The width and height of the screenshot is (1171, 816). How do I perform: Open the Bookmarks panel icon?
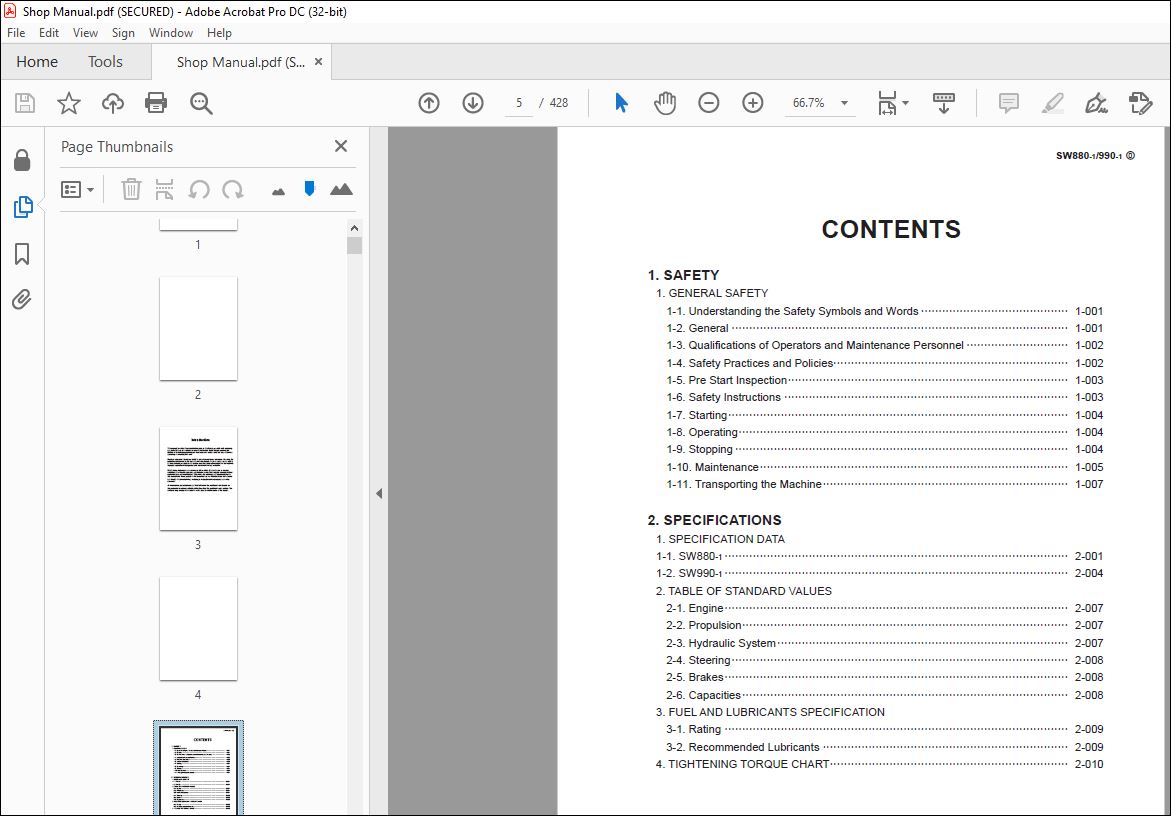click(x=22, y=254)
